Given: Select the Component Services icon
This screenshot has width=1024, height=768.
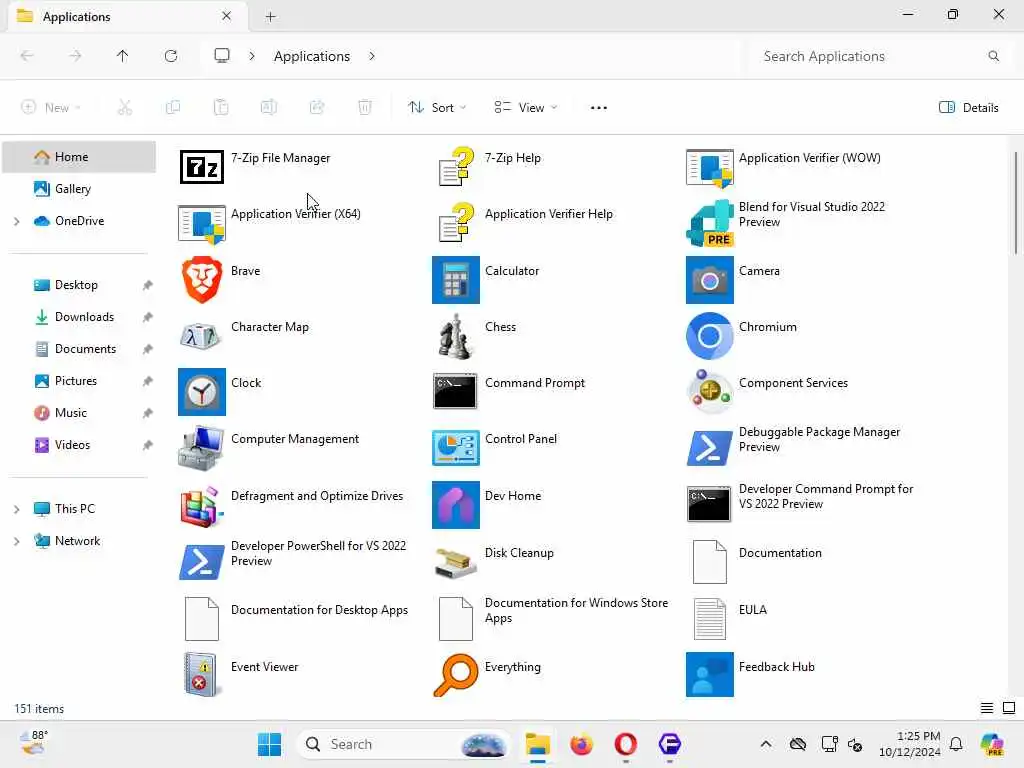Looking at the screenshot, I should (710, 391).
